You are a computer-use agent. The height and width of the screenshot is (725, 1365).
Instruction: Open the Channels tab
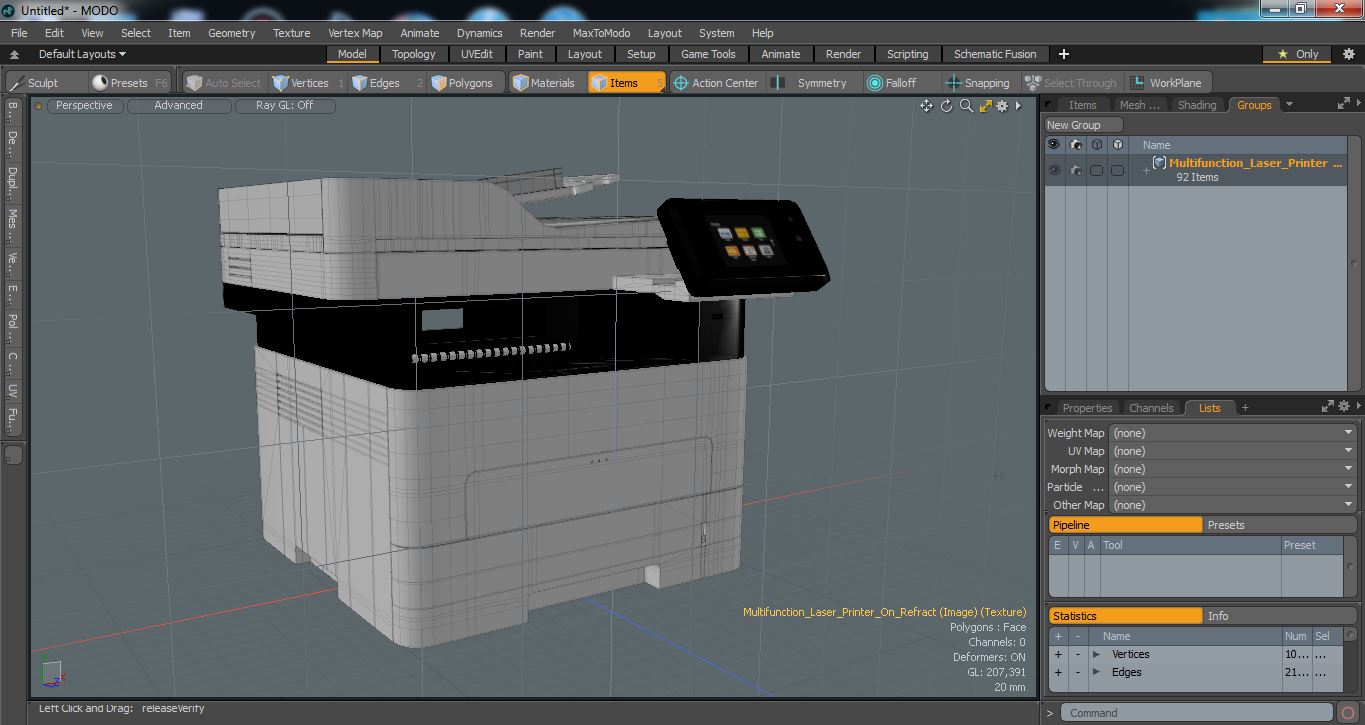[1151, 408]
